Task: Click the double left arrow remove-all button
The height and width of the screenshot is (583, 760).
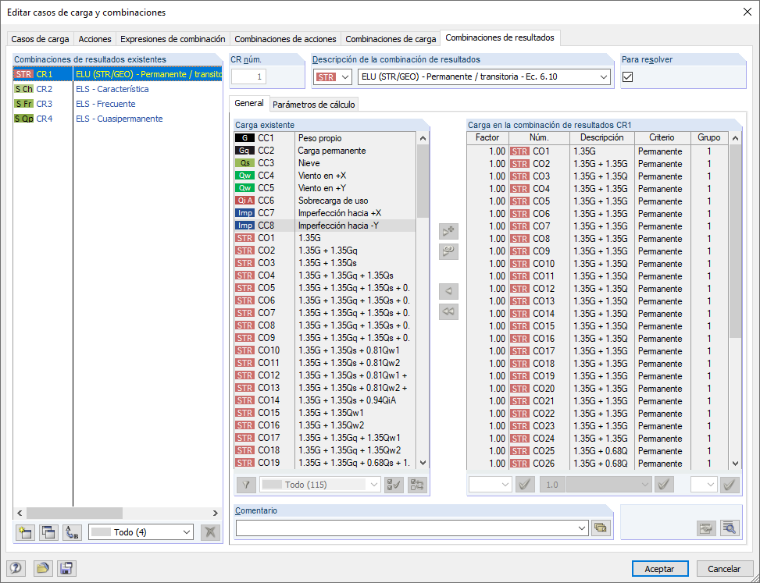Action: (x=448, y=312)
